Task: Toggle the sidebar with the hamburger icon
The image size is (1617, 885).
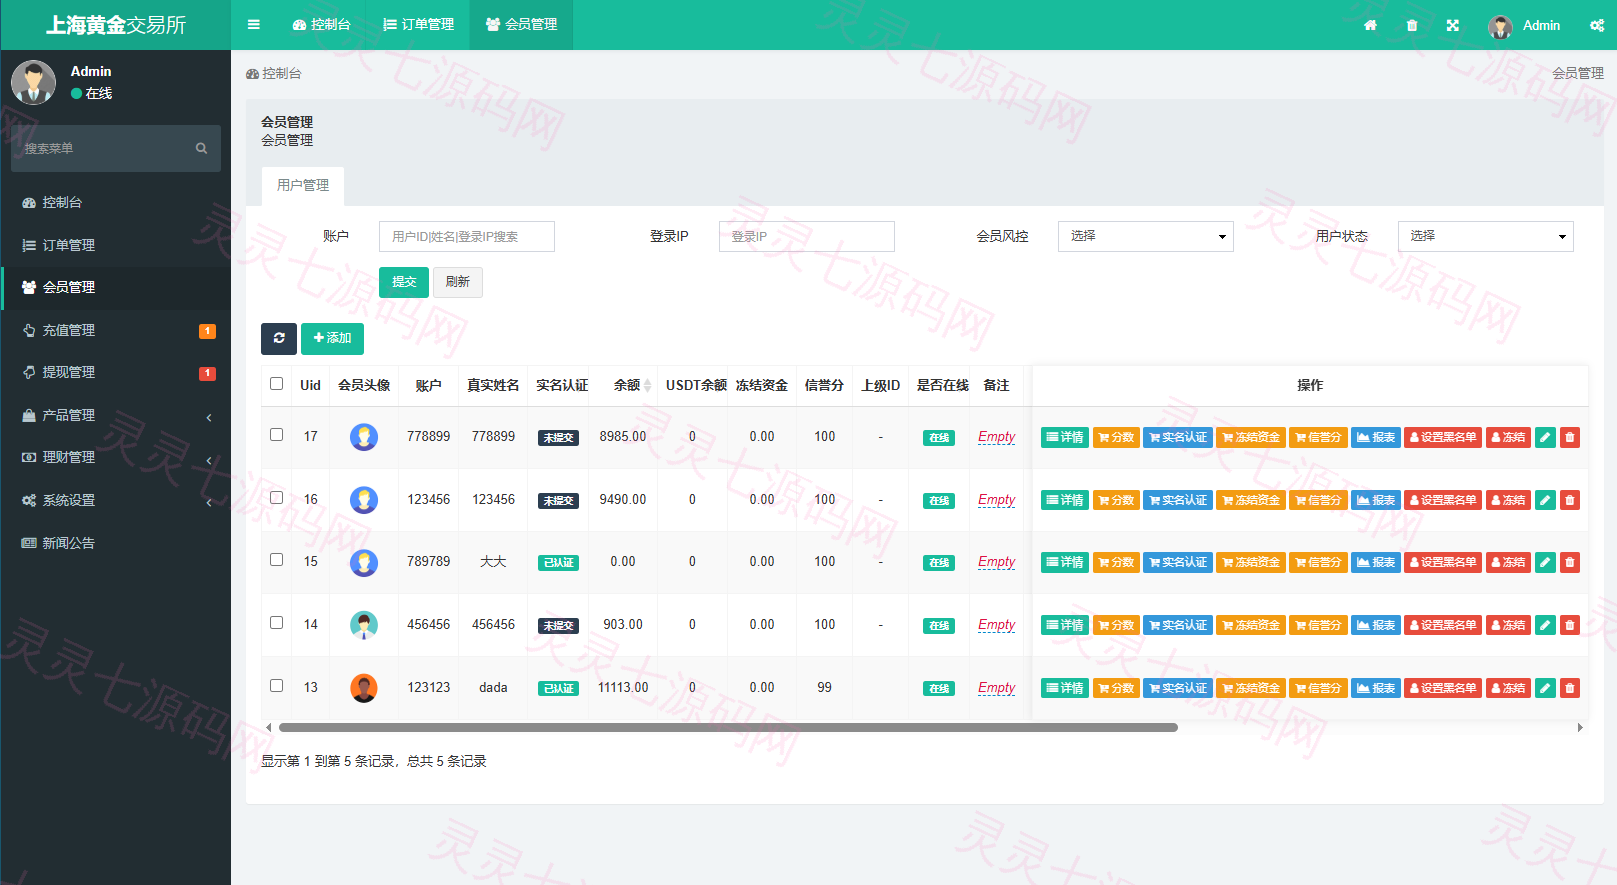Action: pos(254,25)
